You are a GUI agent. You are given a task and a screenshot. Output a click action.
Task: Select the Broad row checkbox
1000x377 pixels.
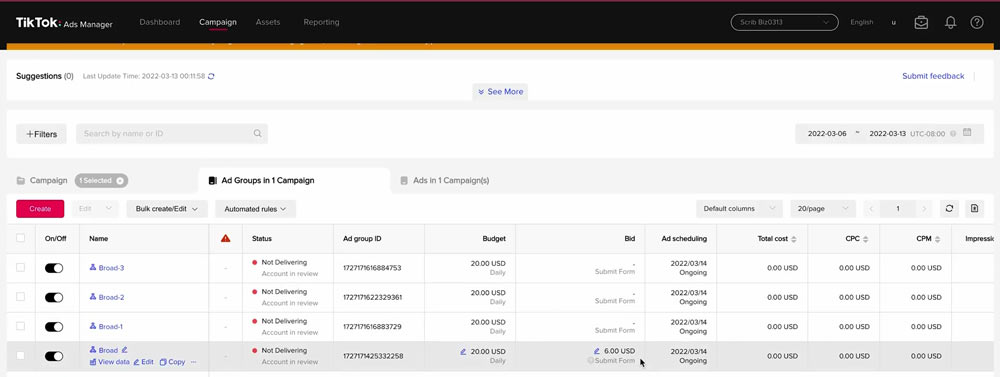pyautogui.click(x=20, y=355)
